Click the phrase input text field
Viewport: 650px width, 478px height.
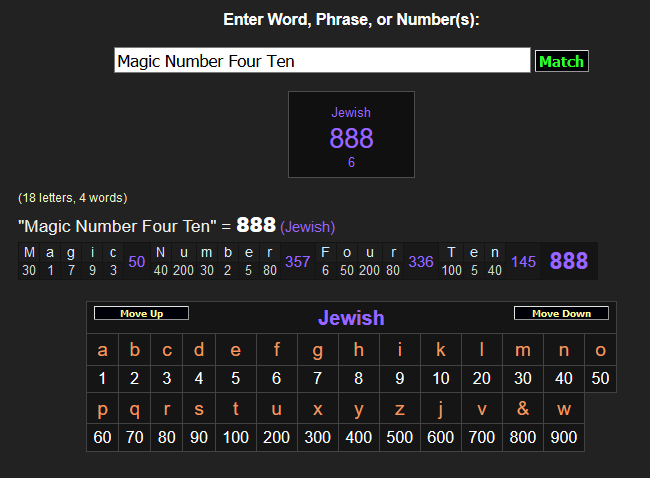(x=322, y=61)
